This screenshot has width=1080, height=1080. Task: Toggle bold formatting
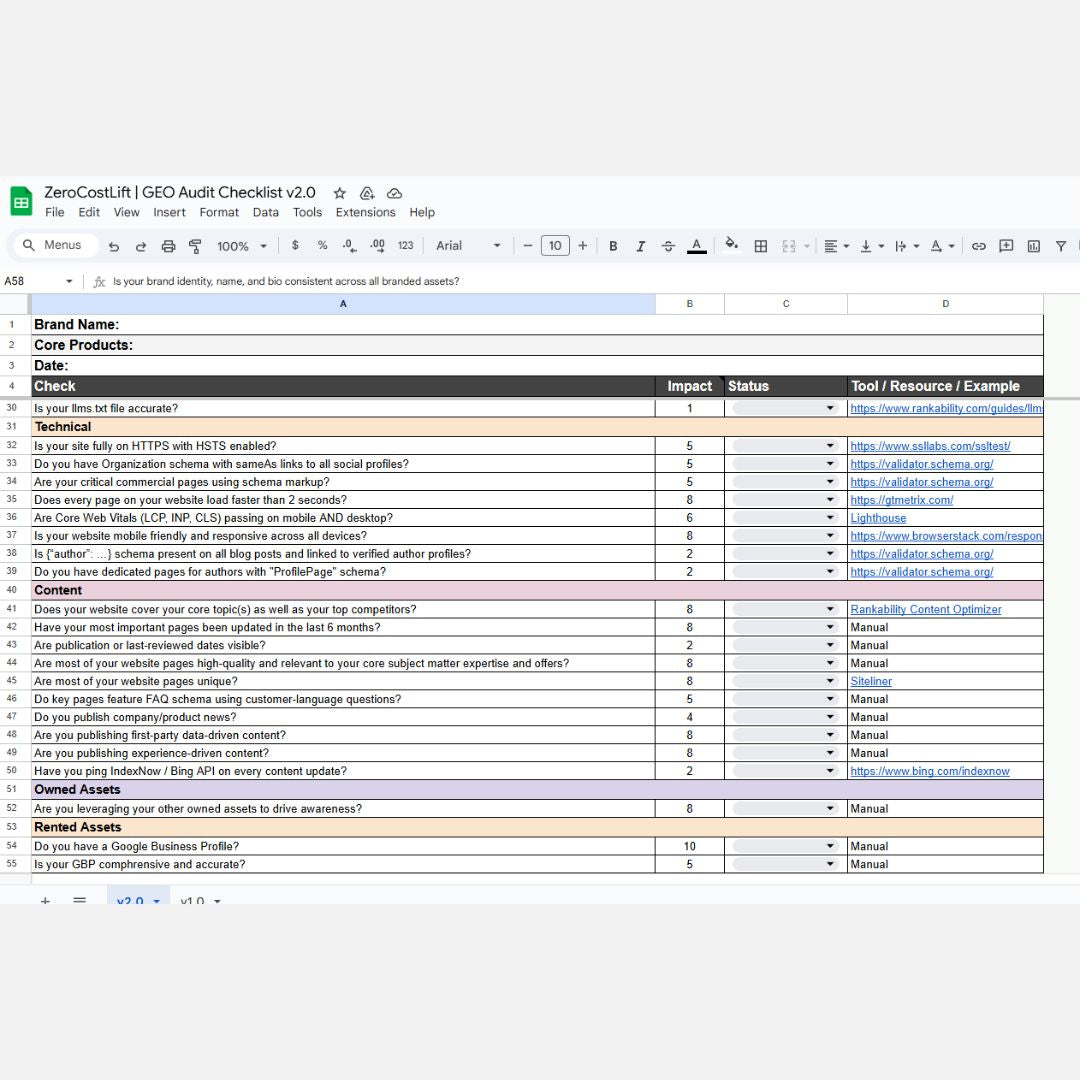[x=613, y=246]
